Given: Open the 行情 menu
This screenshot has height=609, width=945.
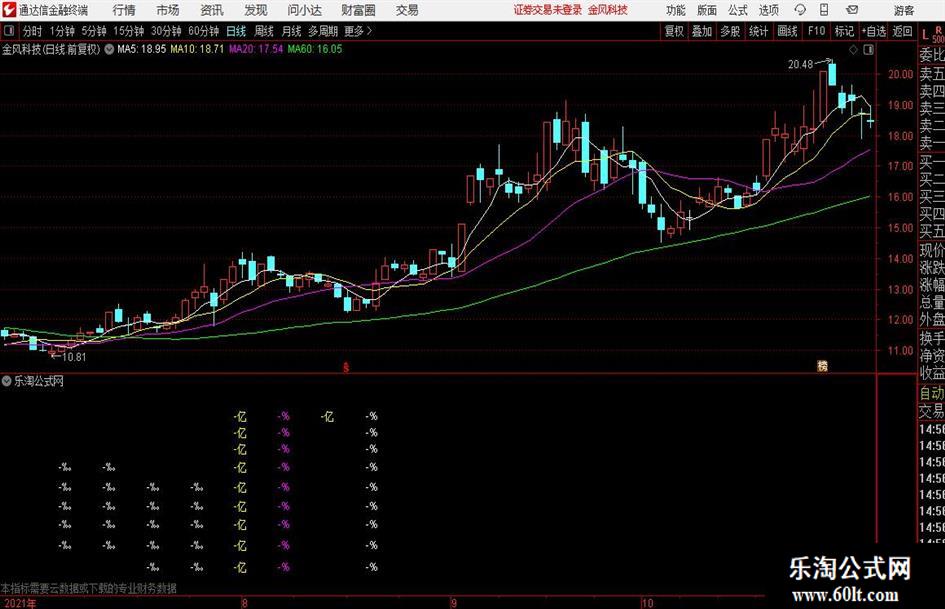Looking at the screenshot, I should pyautogui.click(x=124, y=10).
